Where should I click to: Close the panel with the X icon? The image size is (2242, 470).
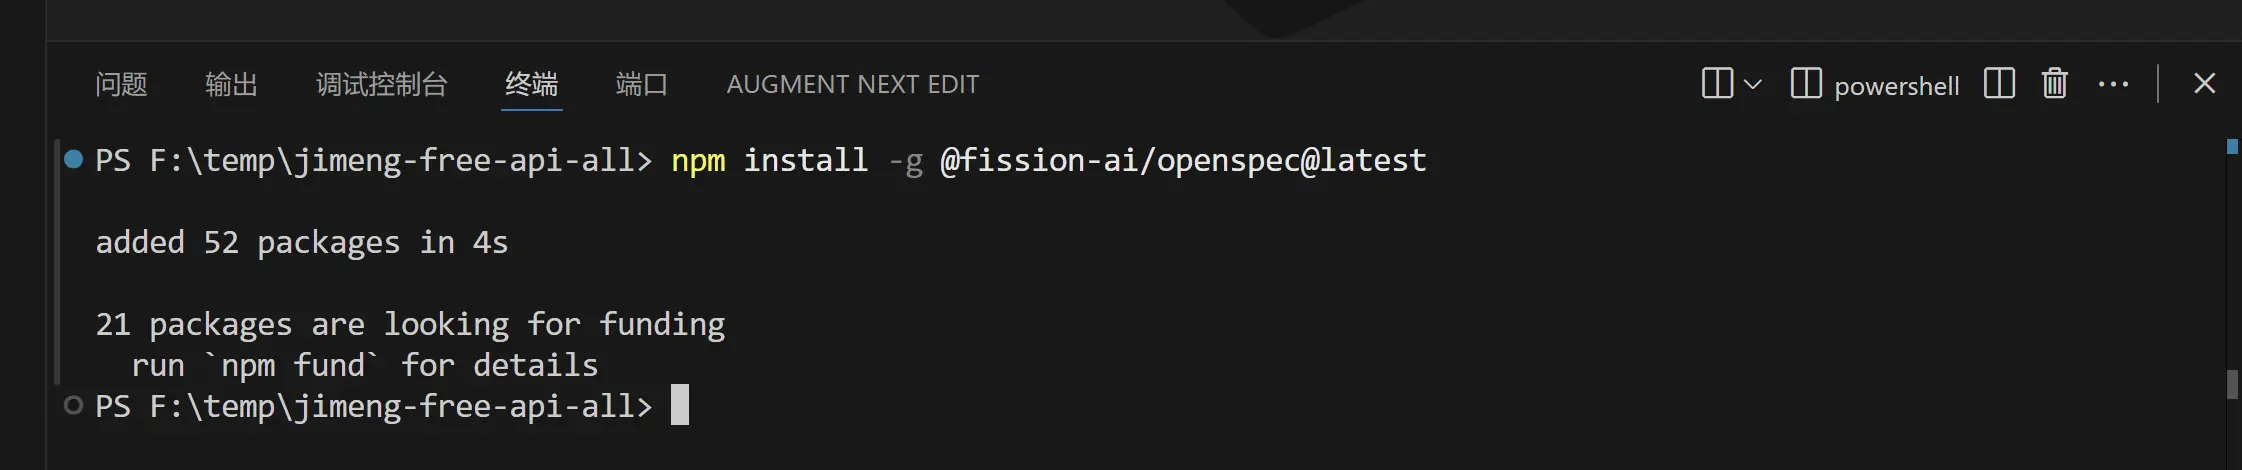click(2205, 83)
